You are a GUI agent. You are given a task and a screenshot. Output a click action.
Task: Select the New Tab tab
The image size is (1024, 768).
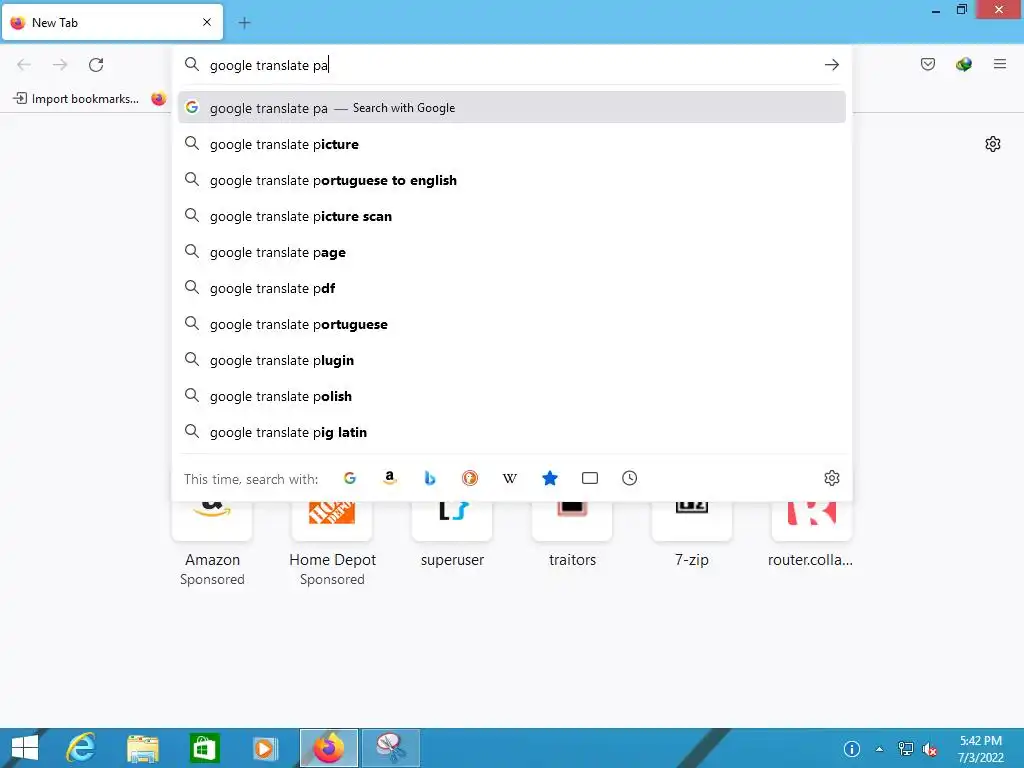click(x=112, y=22)
